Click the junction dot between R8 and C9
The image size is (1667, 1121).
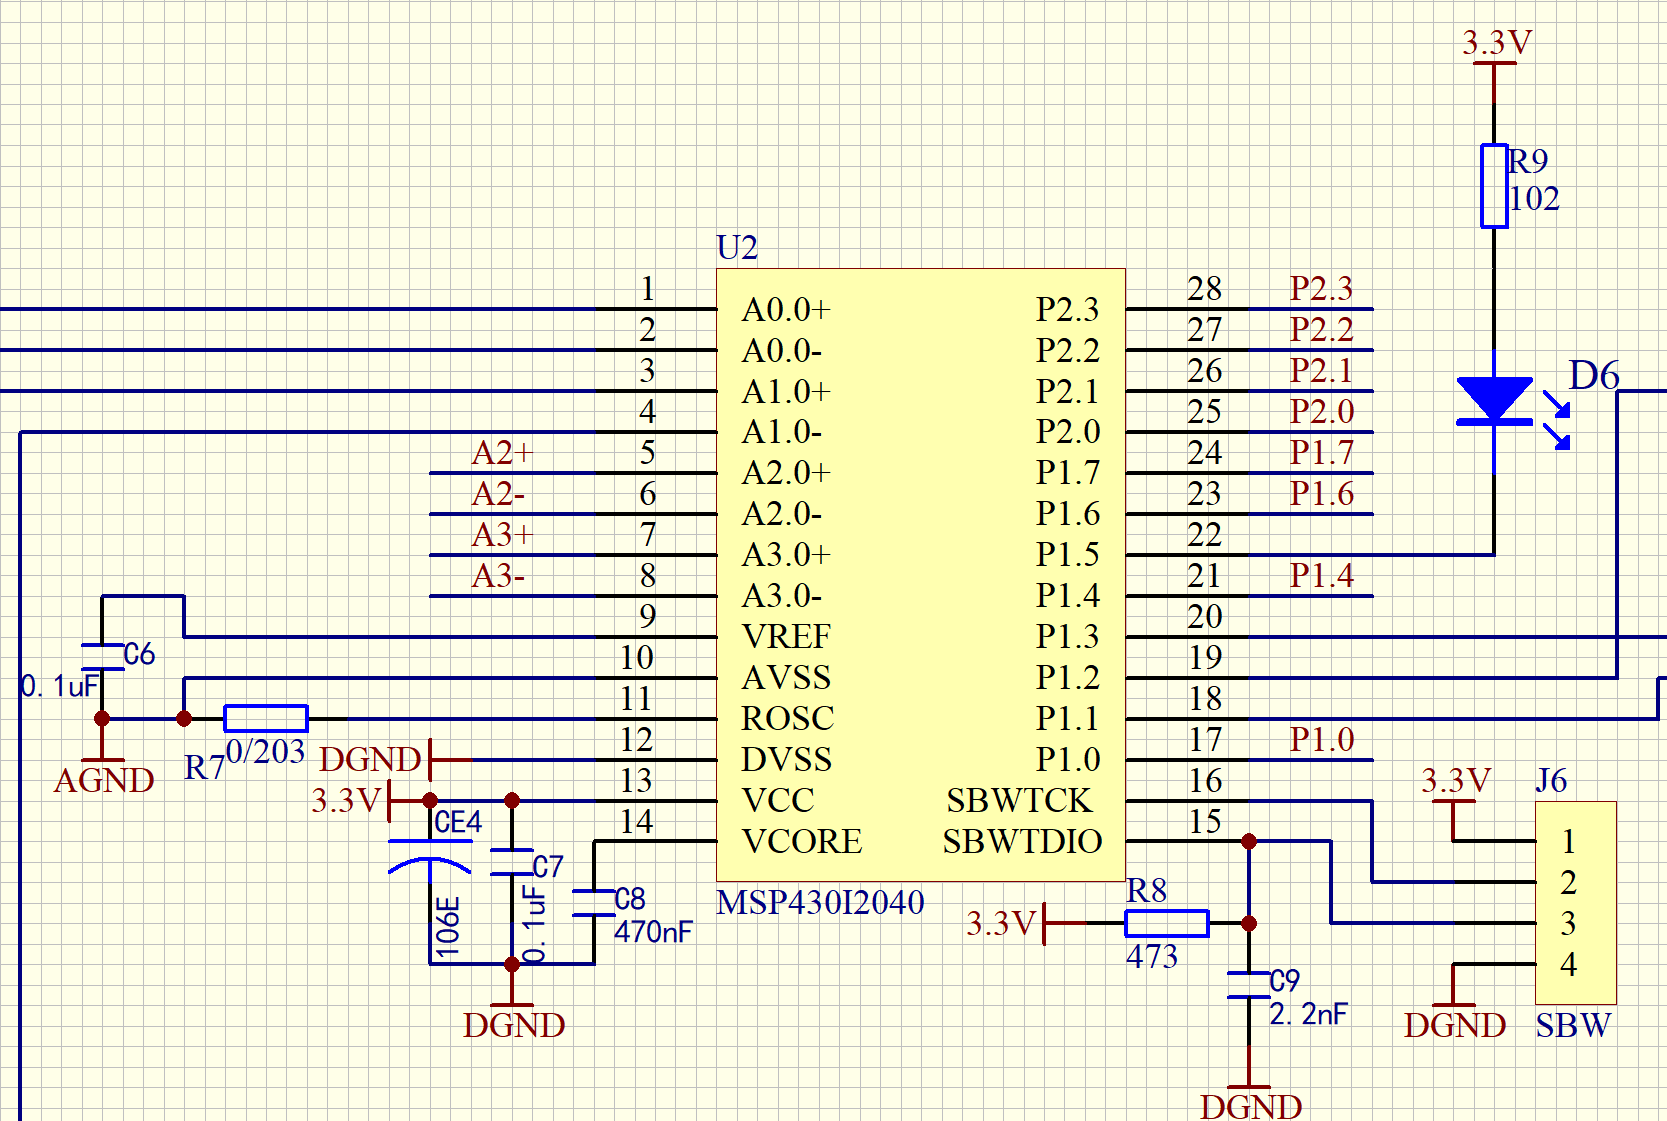tap(1249, 923)
